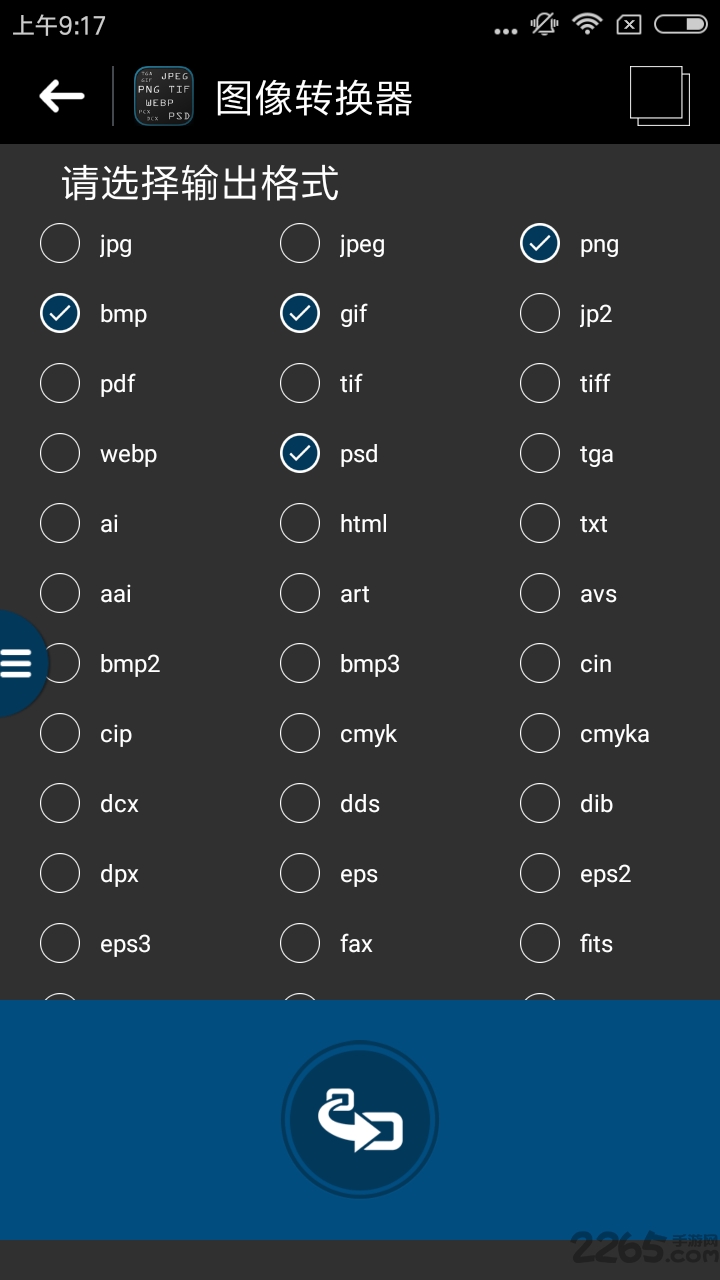
Task: Click the image converter app logo icon
Action: (163, 95)
